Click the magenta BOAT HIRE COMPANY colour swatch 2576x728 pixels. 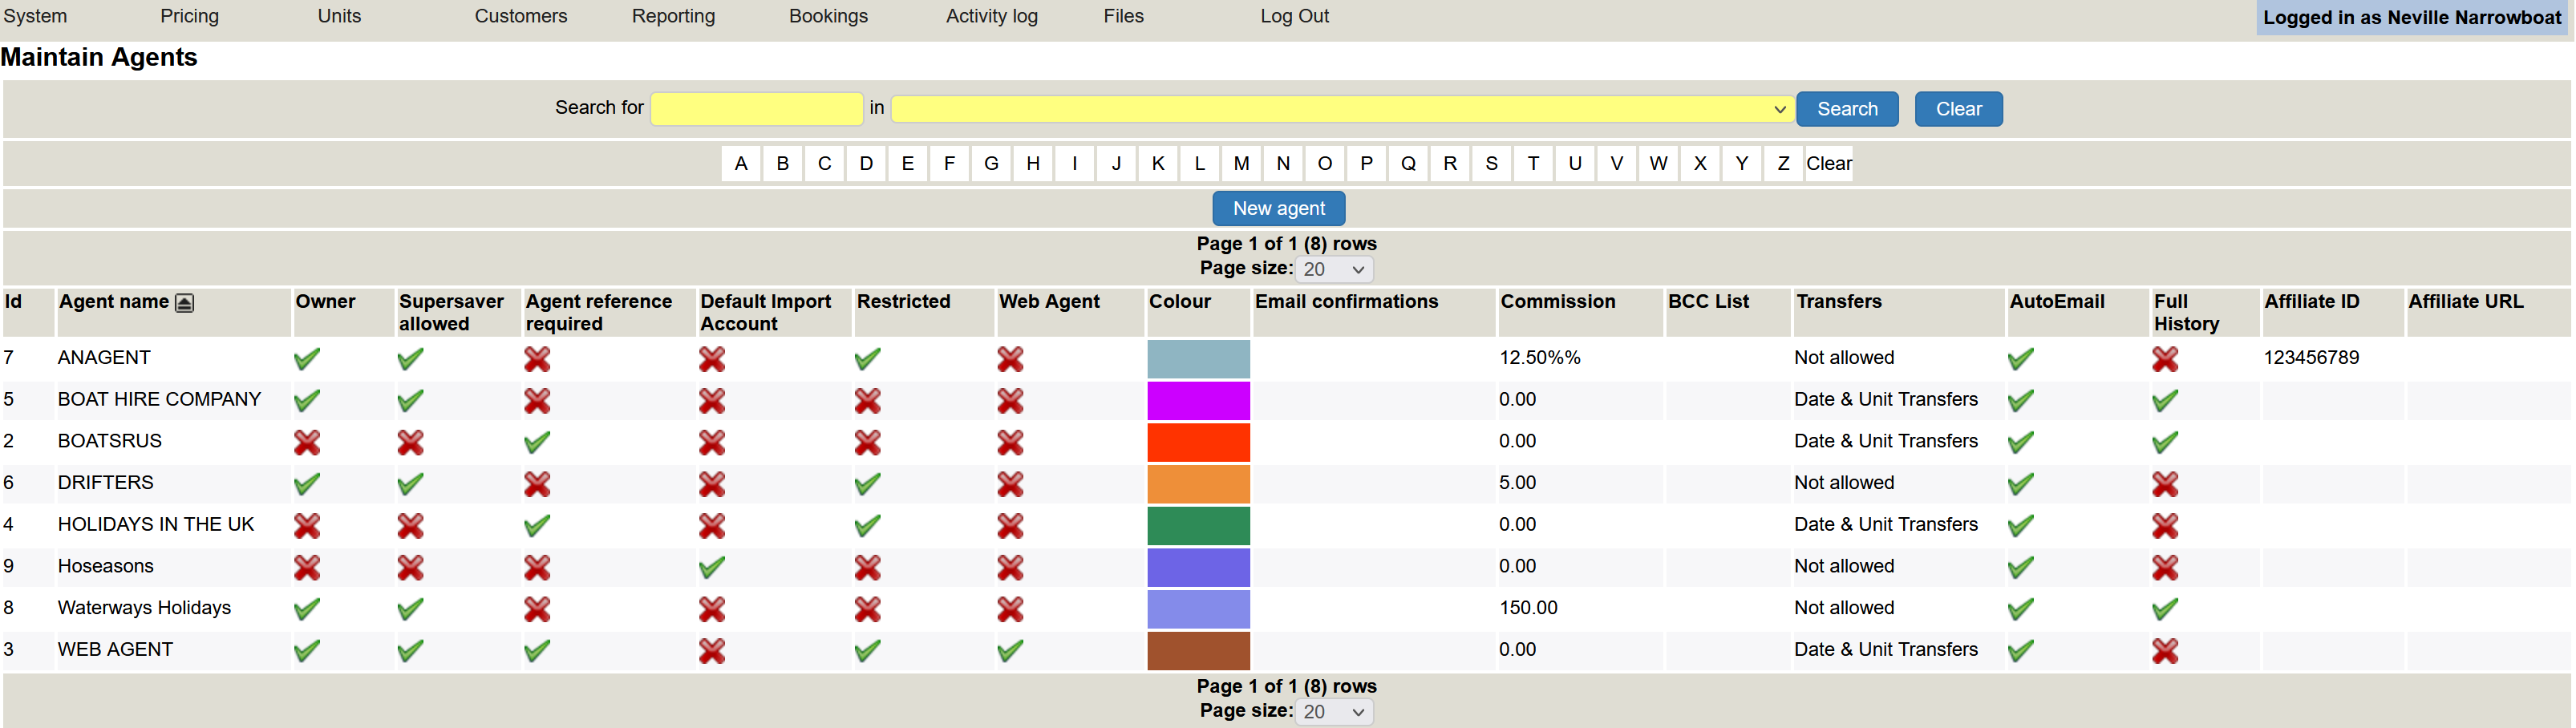click(1198, 401)
